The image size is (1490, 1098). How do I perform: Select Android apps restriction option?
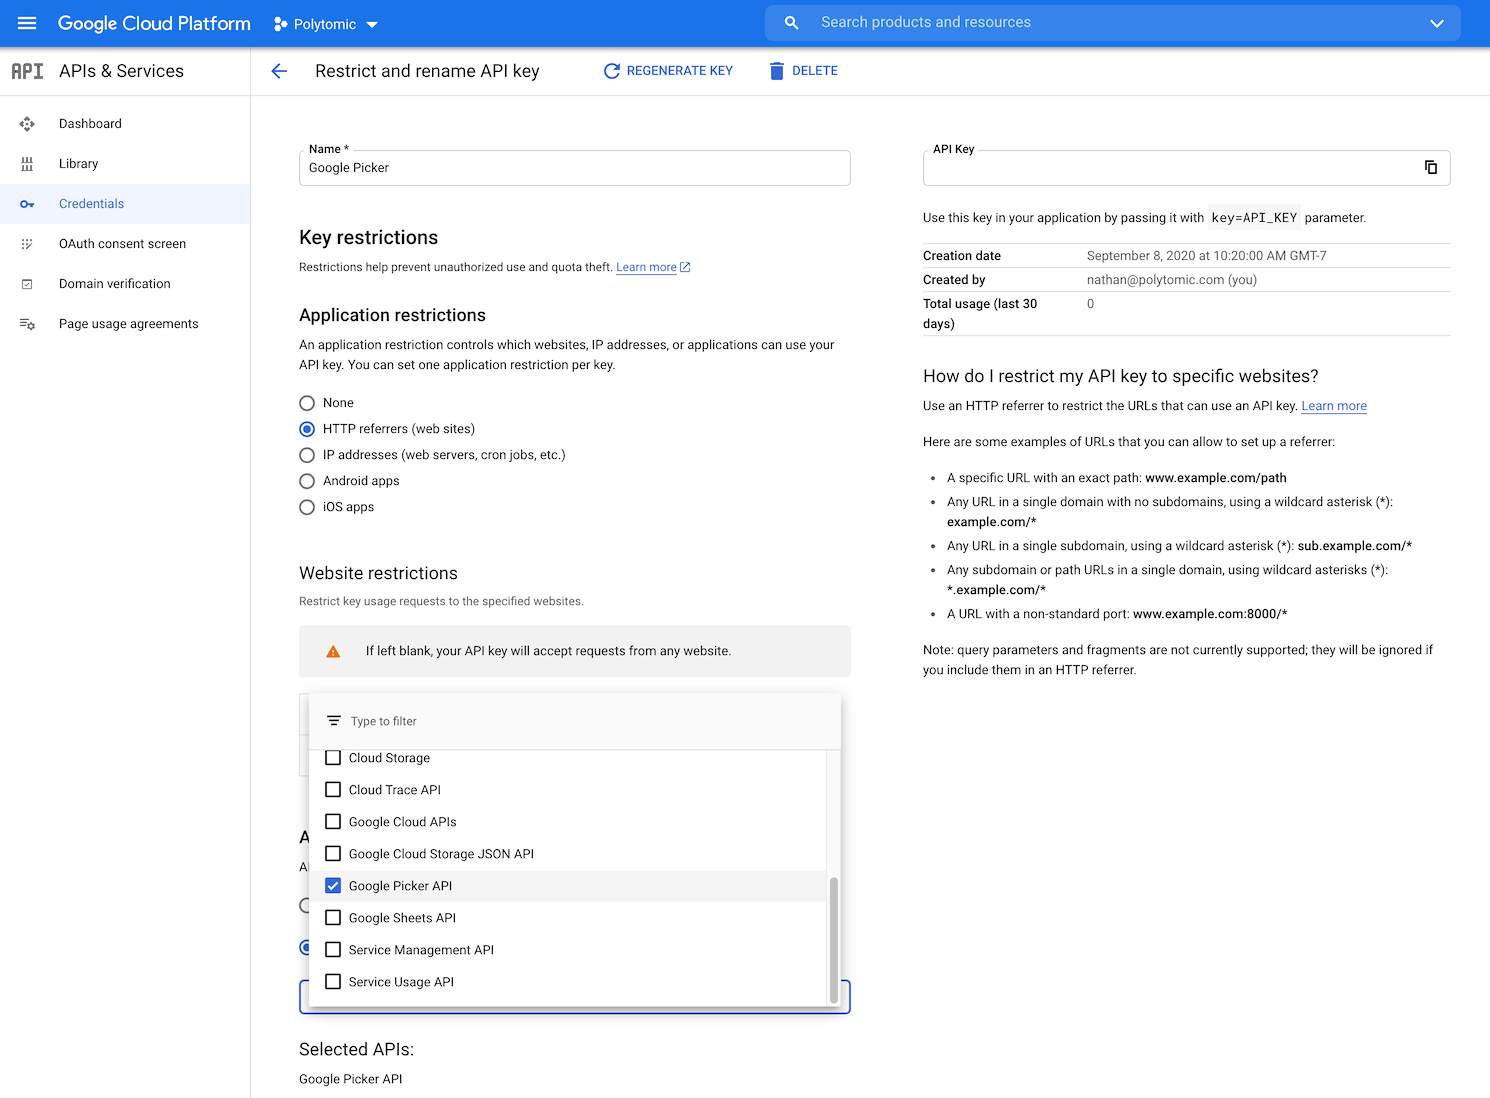point(307,481)
